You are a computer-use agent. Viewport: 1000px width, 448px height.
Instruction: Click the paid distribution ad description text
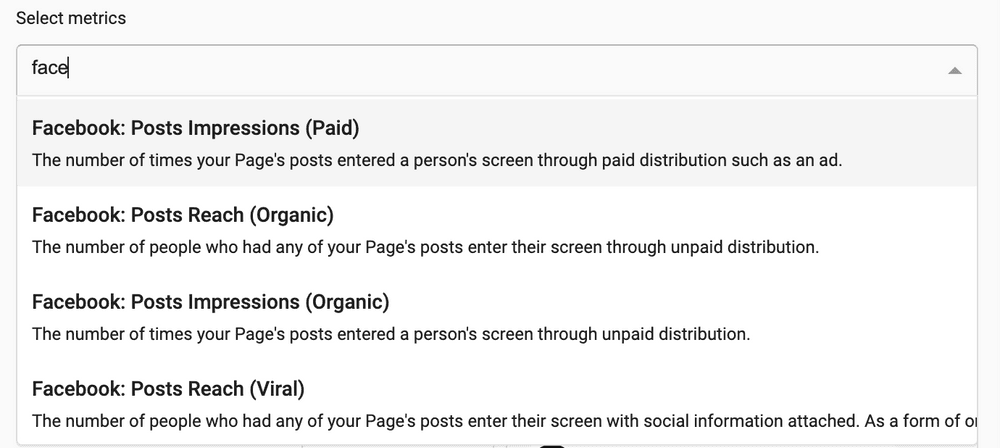[x=437, y=159]
